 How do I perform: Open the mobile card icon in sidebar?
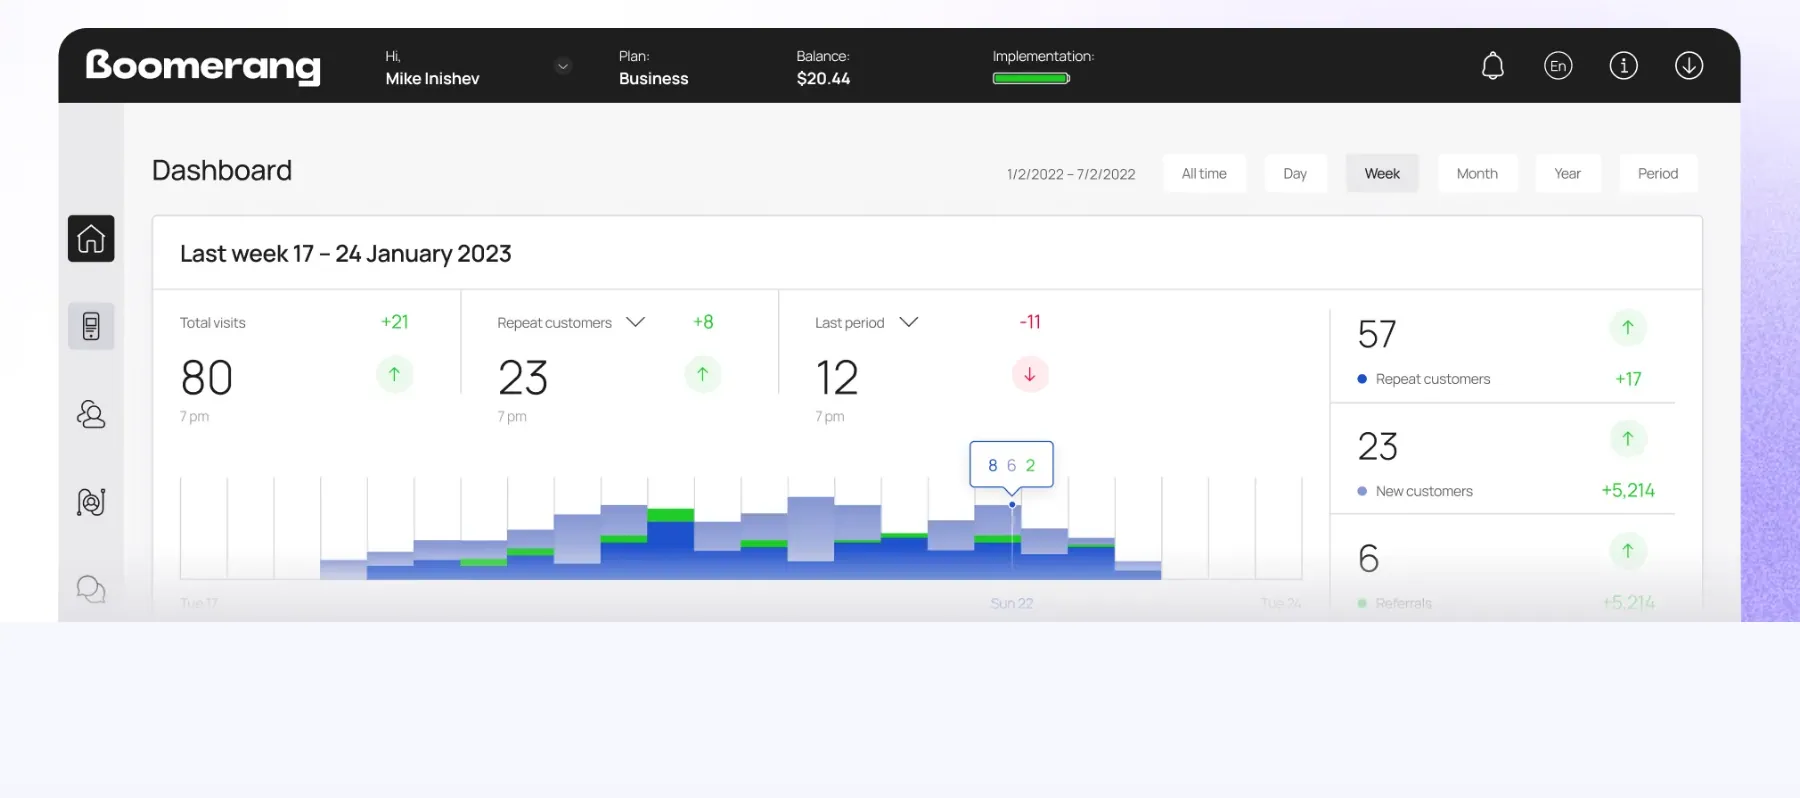[x=91, y=326]
